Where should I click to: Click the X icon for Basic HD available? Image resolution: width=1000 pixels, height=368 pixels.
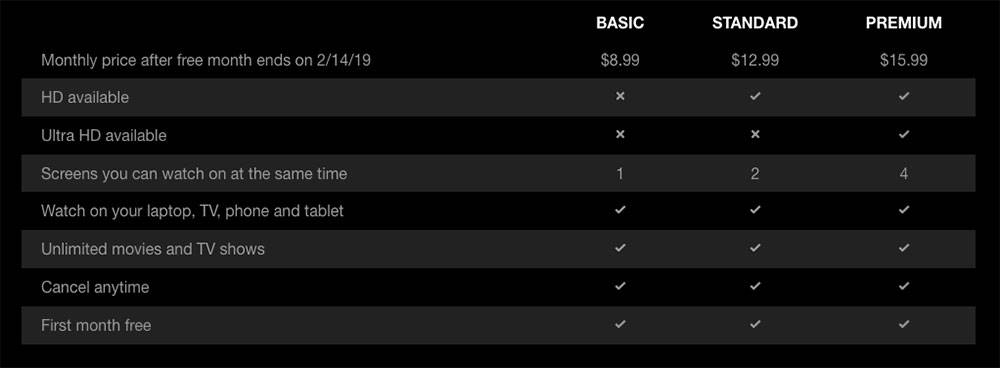[620, 97]
